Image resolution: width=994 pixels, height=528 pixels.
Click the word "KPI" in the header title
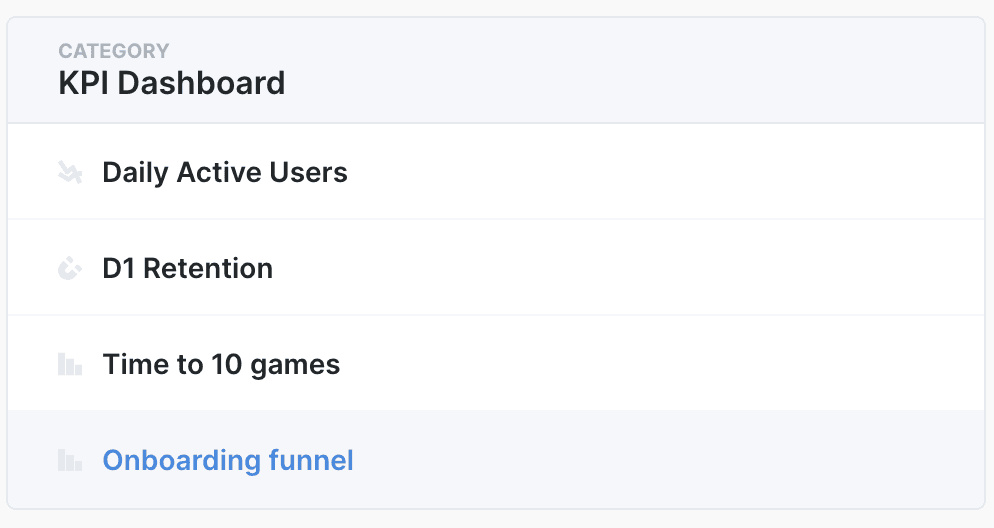(x=84, y=83)
